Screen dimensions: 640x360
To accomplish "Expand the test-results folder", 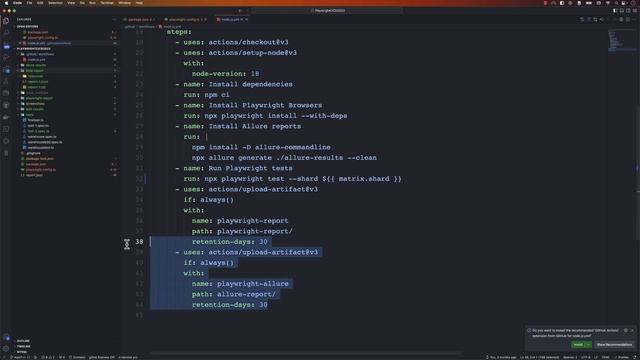I will click(35, 109).
